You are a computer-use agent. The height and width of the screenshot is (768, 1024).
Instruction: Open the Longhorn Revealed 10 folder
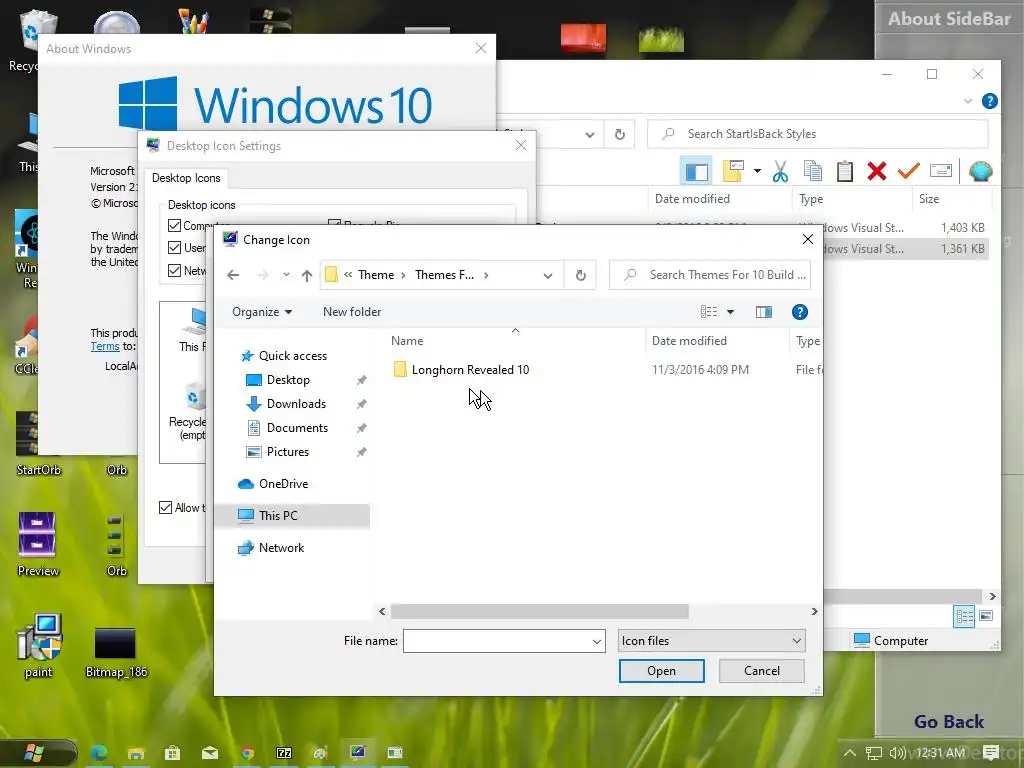(x=470, y=370)
